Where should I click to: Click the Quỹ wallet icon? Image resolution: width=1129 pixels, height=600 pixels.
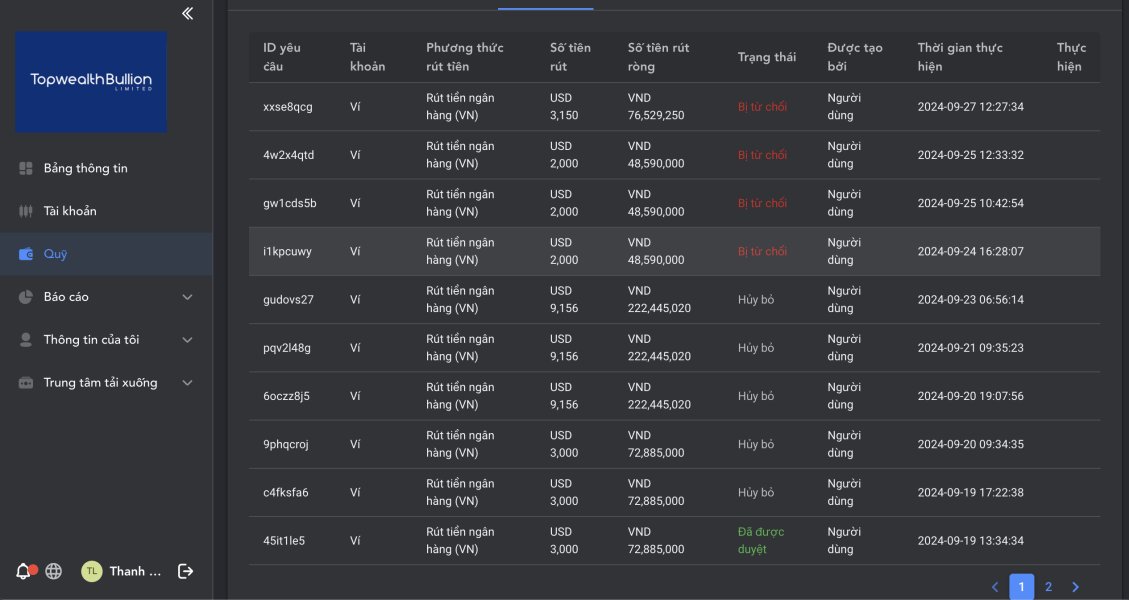coord(27,254)
